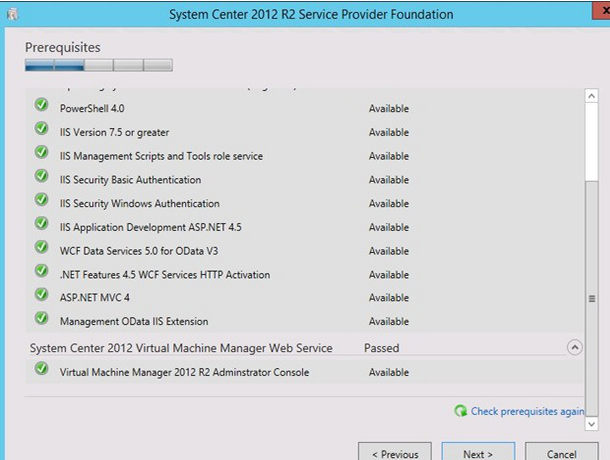610x460 pixels.
Task: Click the green refresh icon near Check prerequisites again
Action: (461, 411)
